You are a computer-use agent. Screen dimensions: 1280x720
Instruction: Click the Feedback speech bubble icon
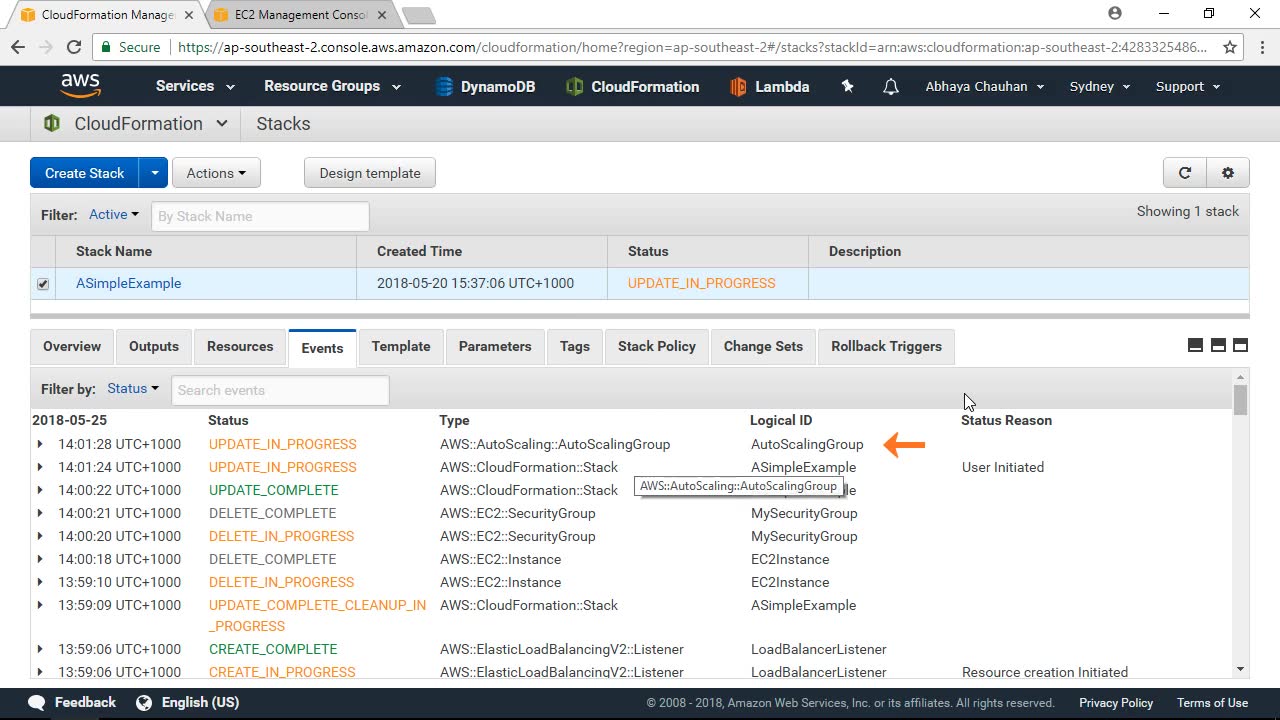tap(37, 702)
